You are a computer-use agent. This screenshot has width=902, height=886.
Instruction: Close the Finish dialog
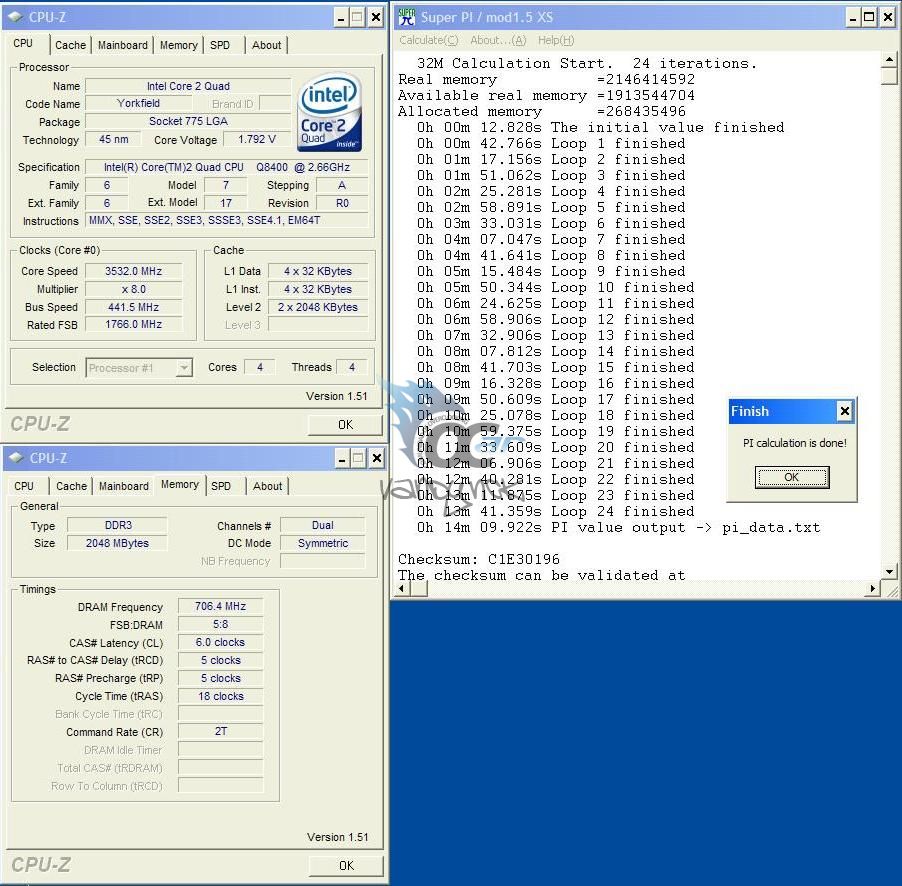click(844, 411)
